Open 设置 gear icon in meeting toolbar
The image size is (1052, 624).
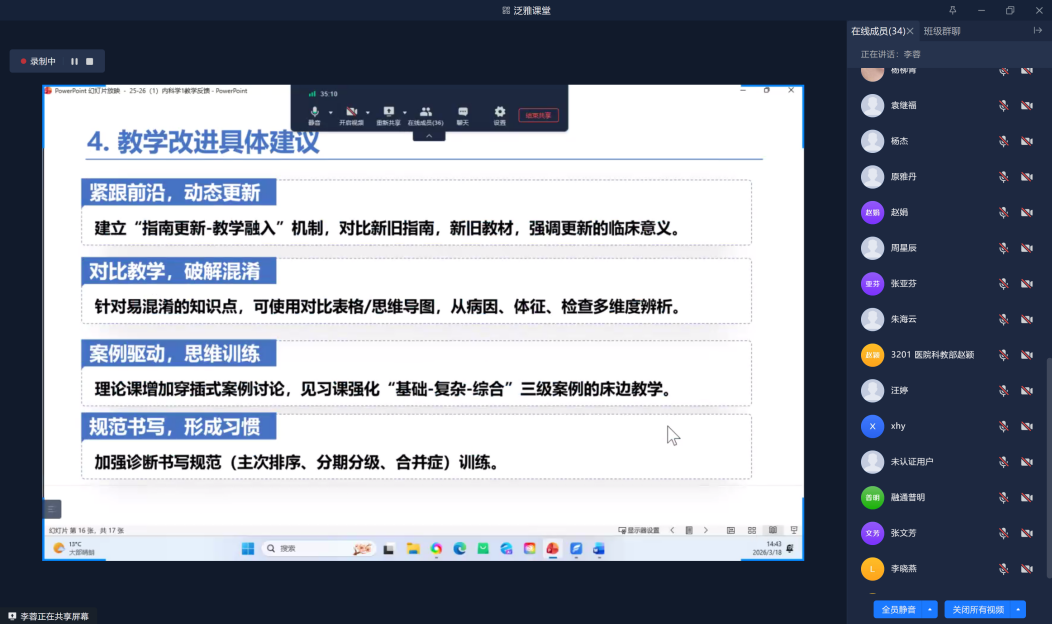point(499,112)
